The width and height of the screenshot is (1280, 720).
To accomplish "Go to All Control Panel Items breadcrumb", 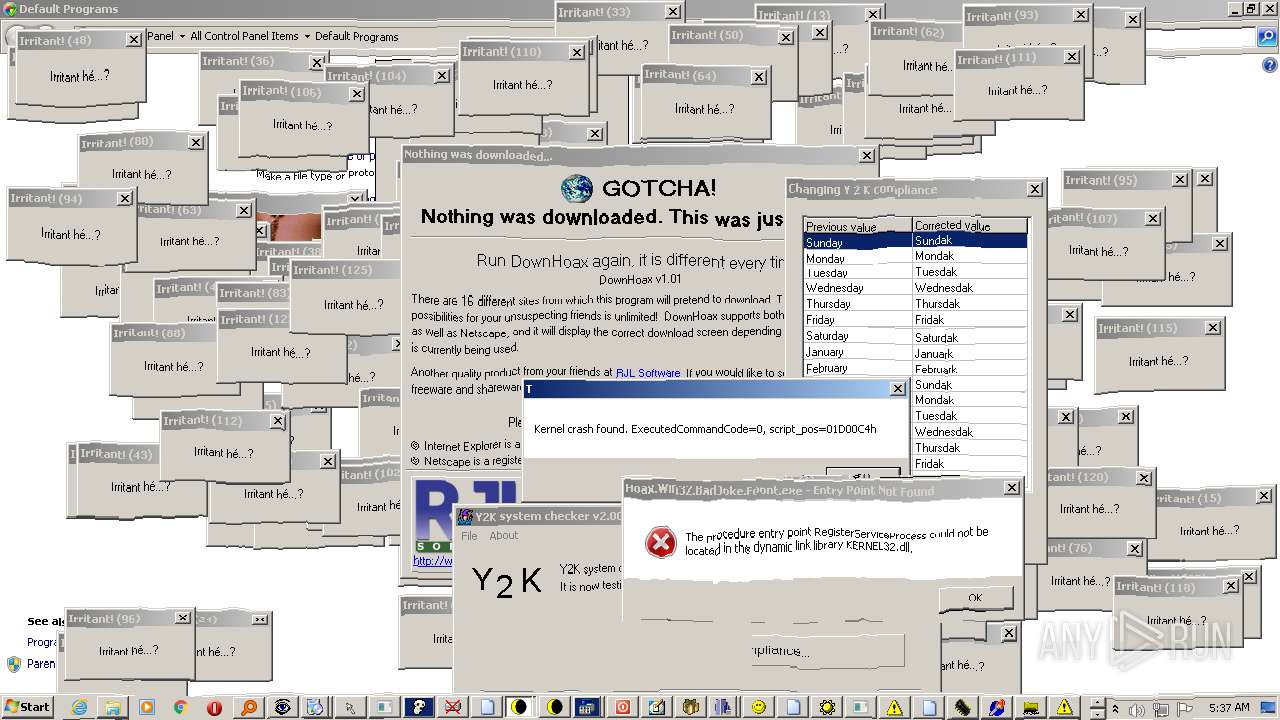I will click(244, 37).
